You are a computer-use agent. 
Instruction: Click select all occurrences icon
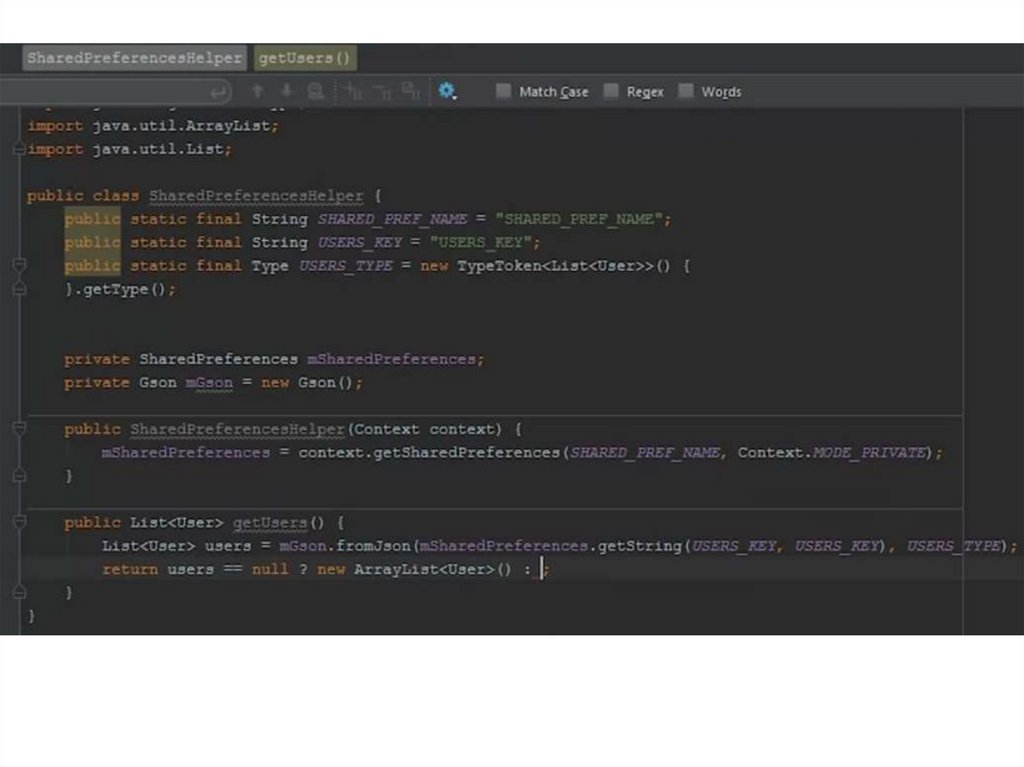411,91
